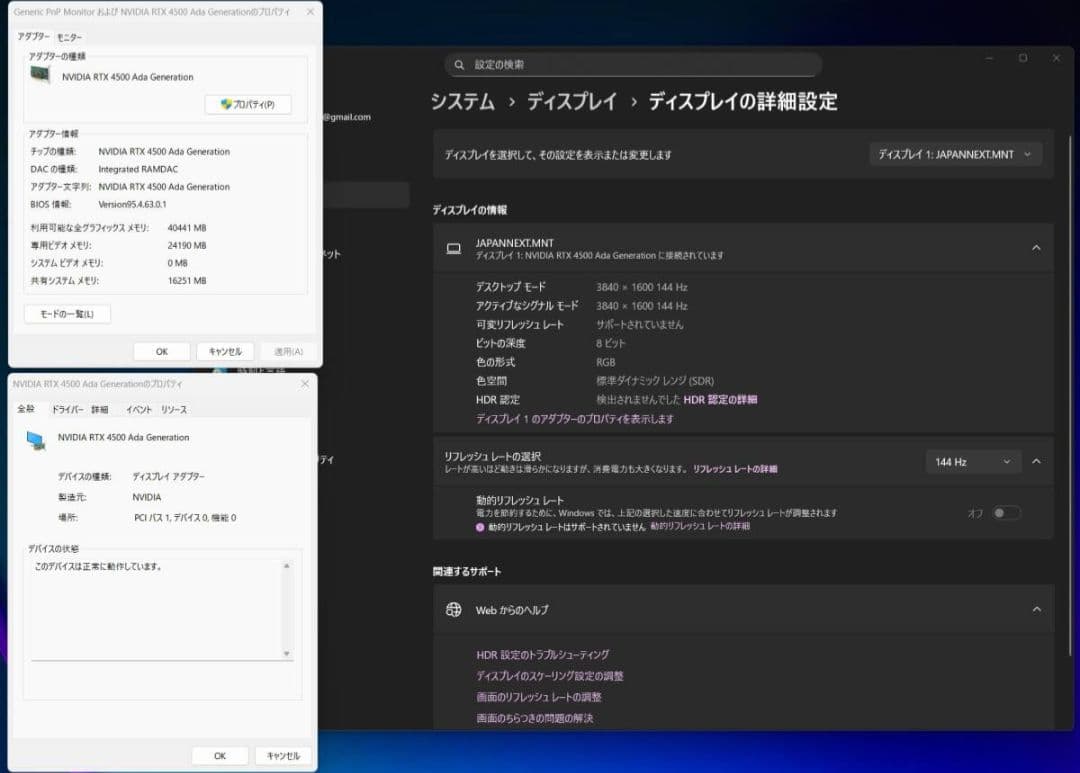Open the 144 Hz refresh rate dropdown
The width and height of the screenshot is (1080, 773).
[971, 461]
